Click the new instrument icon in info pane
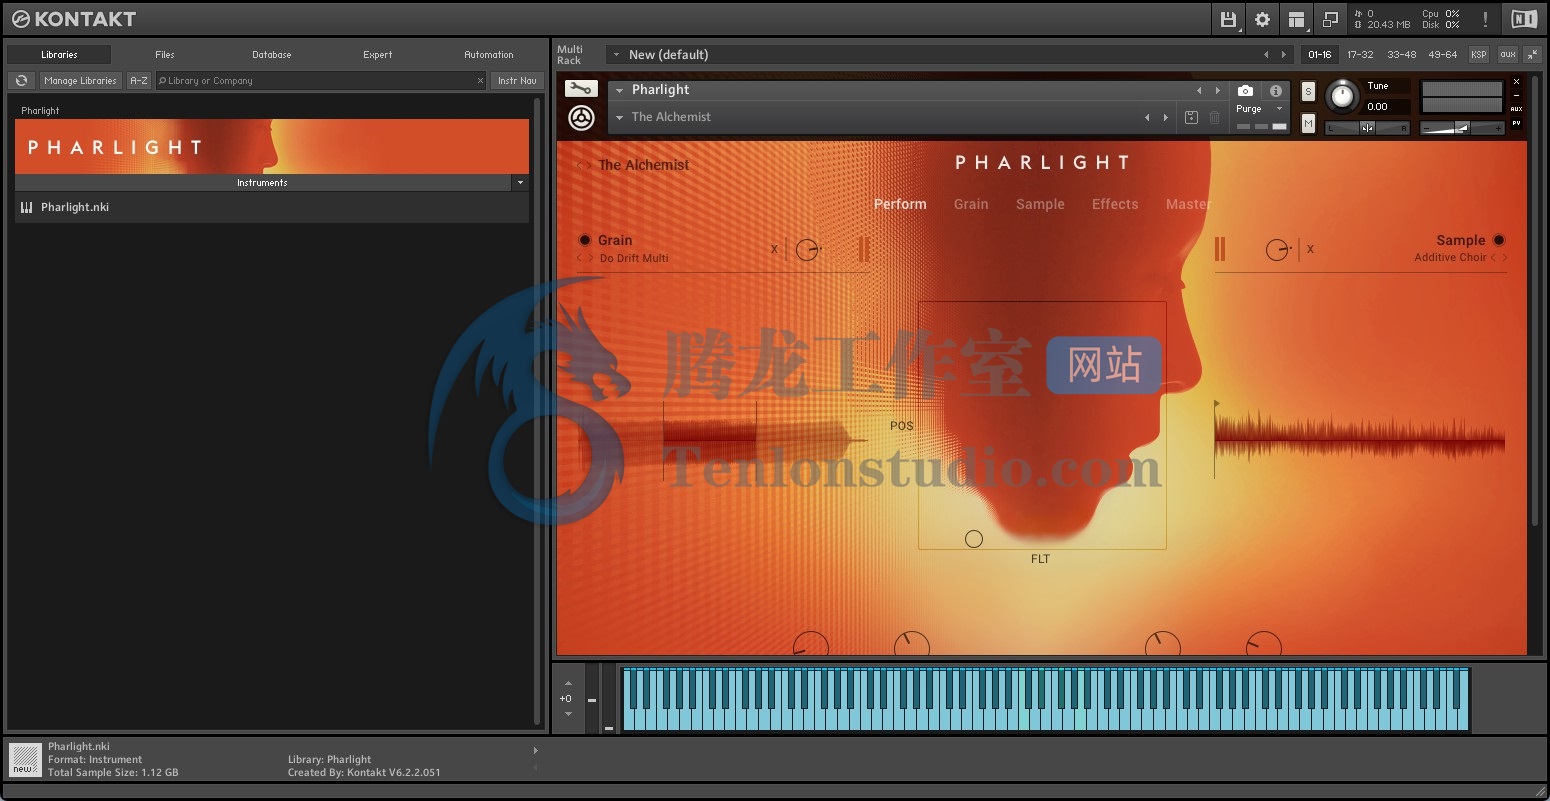 [x=25, y=759]
